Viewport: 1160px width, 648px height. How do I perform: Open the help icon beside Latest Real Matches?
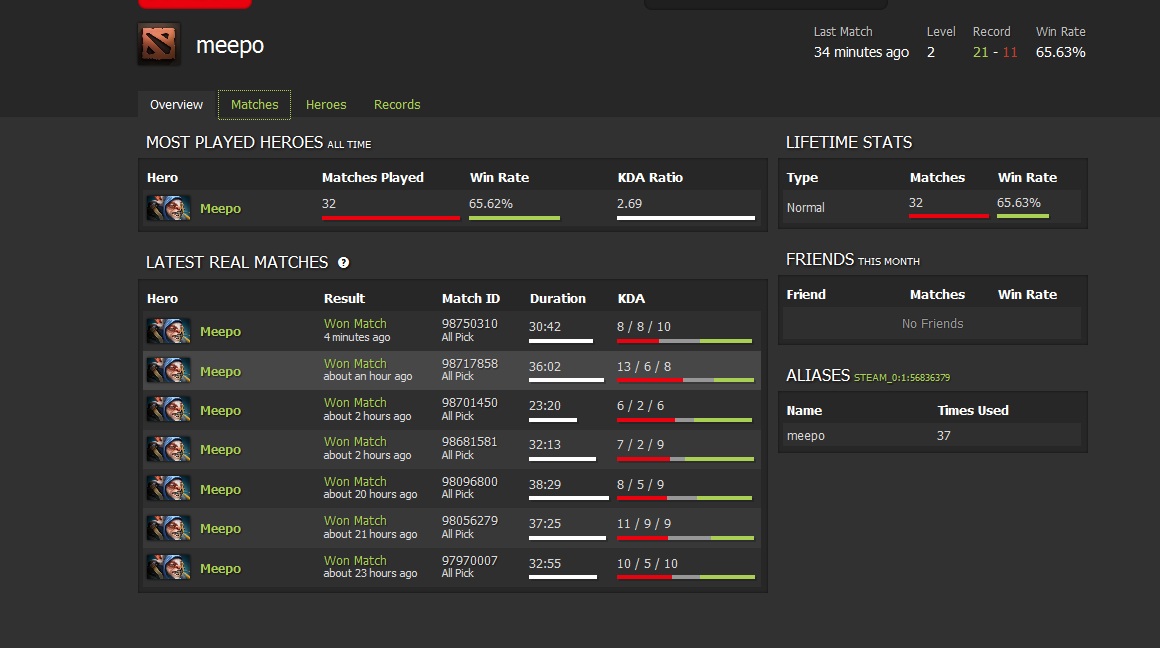(x=343, y=263)
